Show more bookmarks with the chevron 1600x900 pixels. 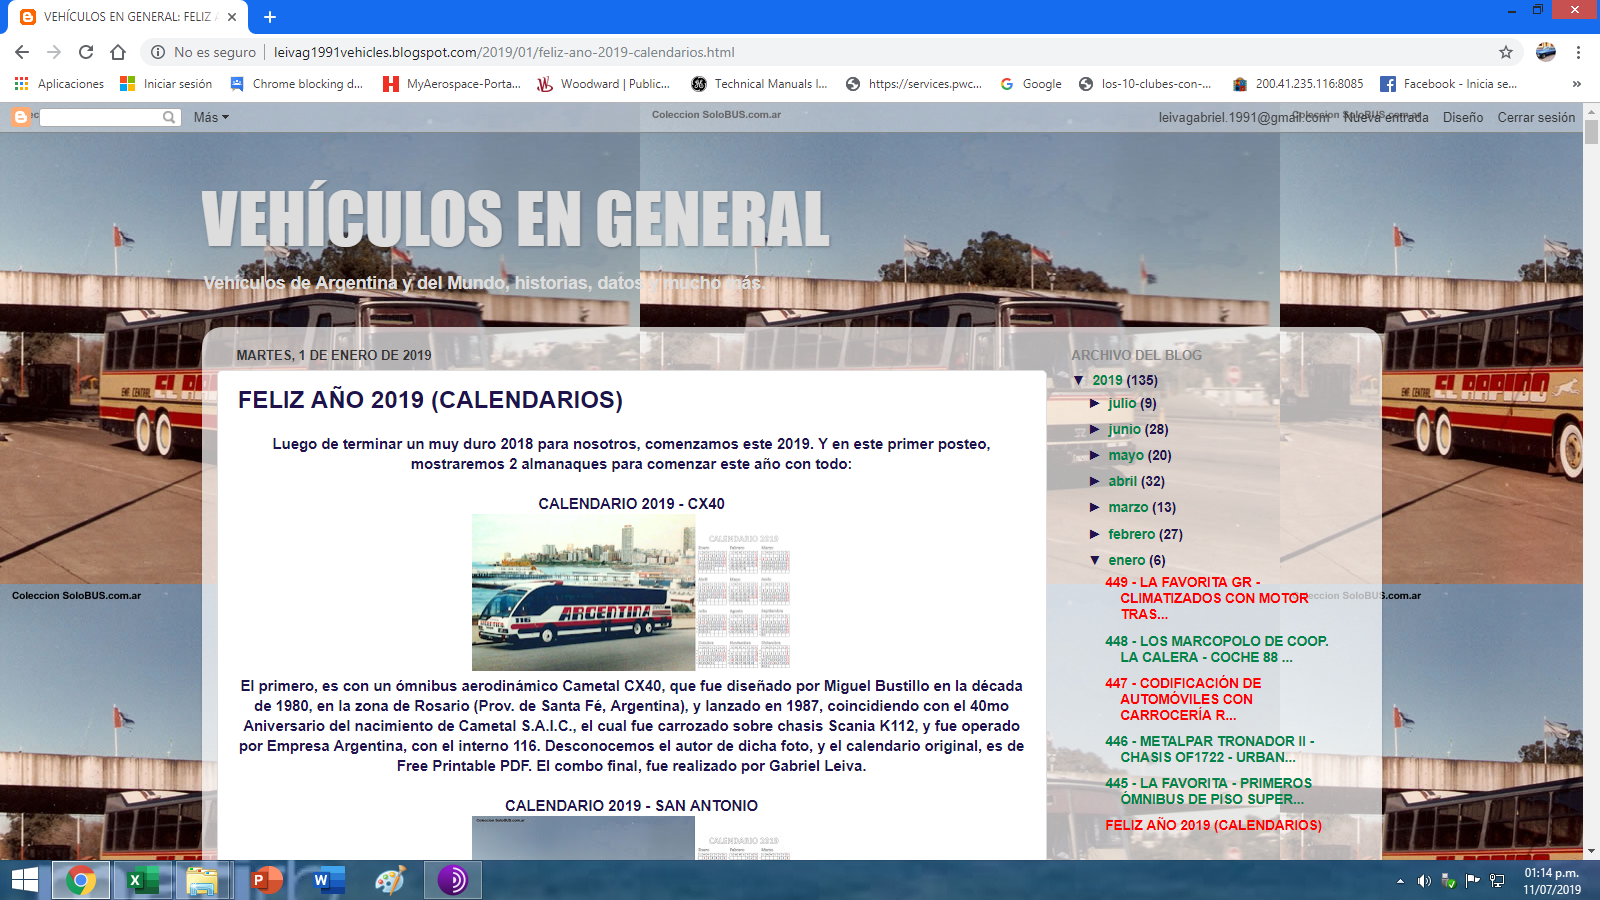1577,84
